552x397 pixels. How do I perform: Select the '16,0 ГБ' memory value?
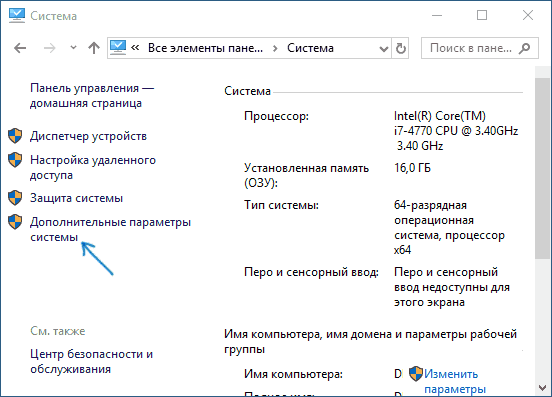point(412,168)
